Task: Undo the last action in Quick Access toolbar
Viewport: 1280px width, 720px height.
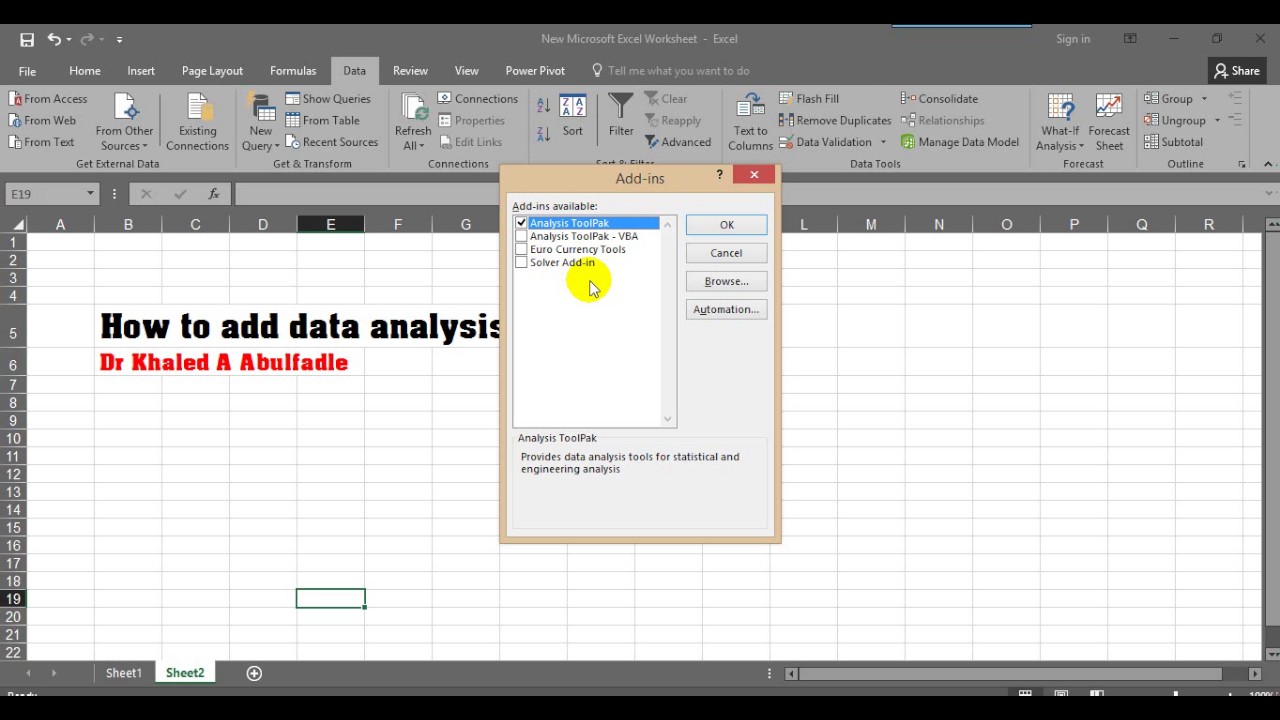Action: coord(54,40)
